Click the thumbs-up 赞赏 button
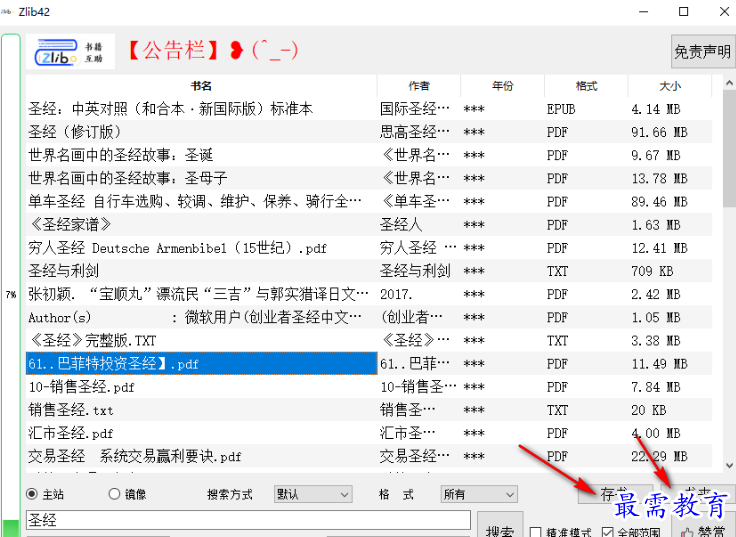The width and height of the screenshot is (736, 537). (703, 526)
